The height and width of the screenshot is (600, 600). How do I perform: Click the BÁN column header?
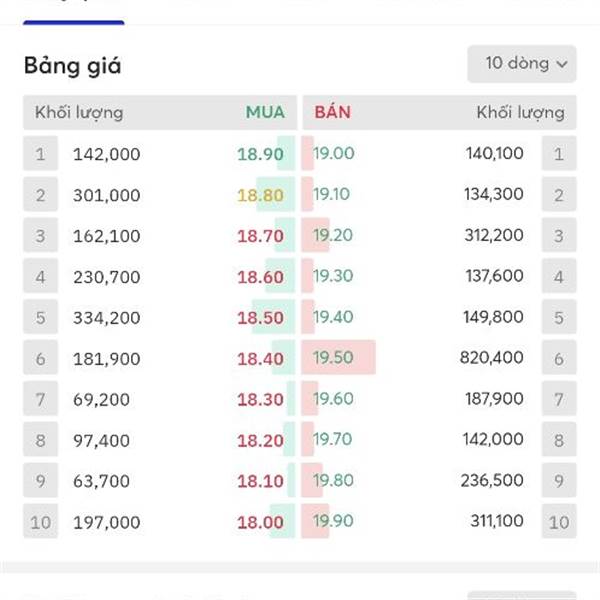point(332,112)
